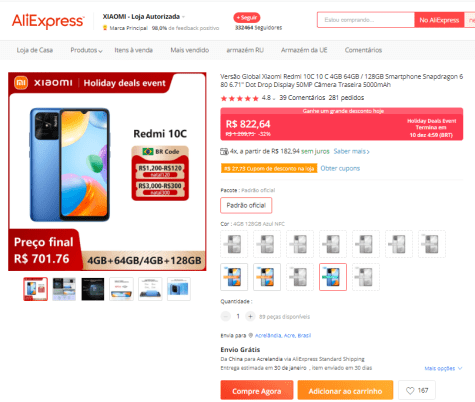Screen dimensions: 475x402
Task: Click the location pin icon for Acrelândia
Action: click(251, 335)
